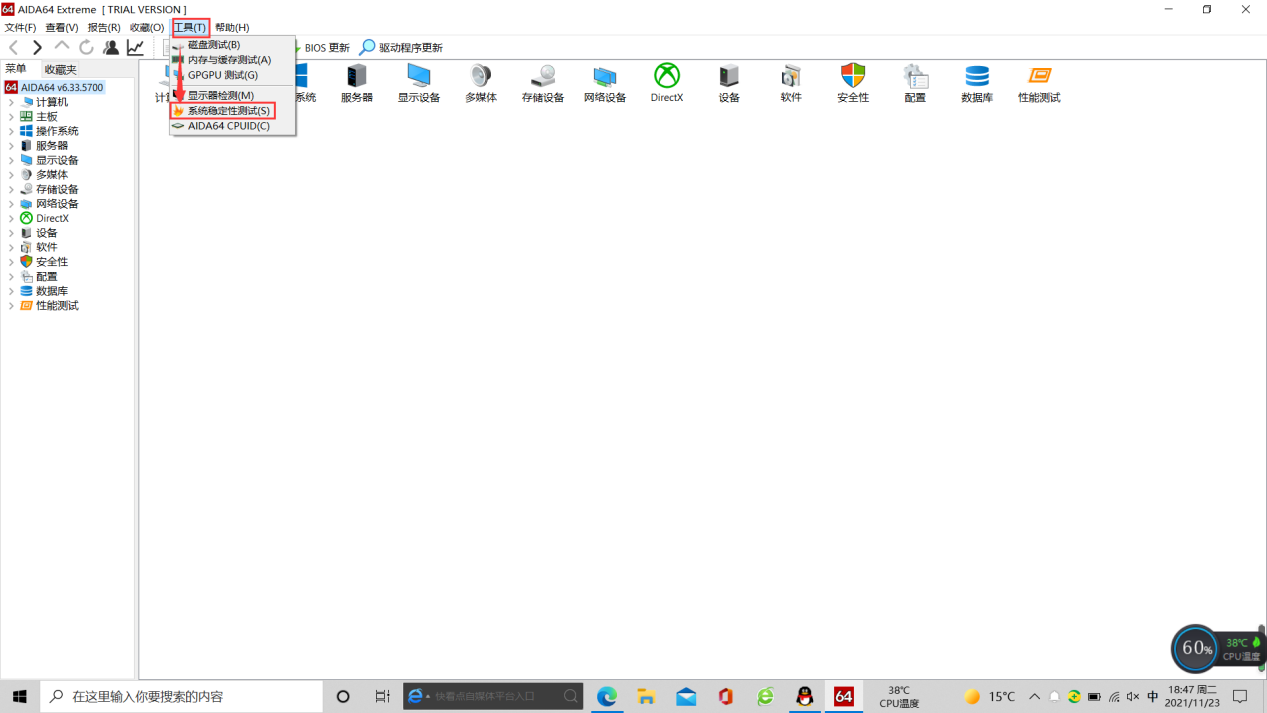This screenshot has height=713, width=1267.
Task: Expand the 操作系统 tree node
Action: tap(11, 131)
